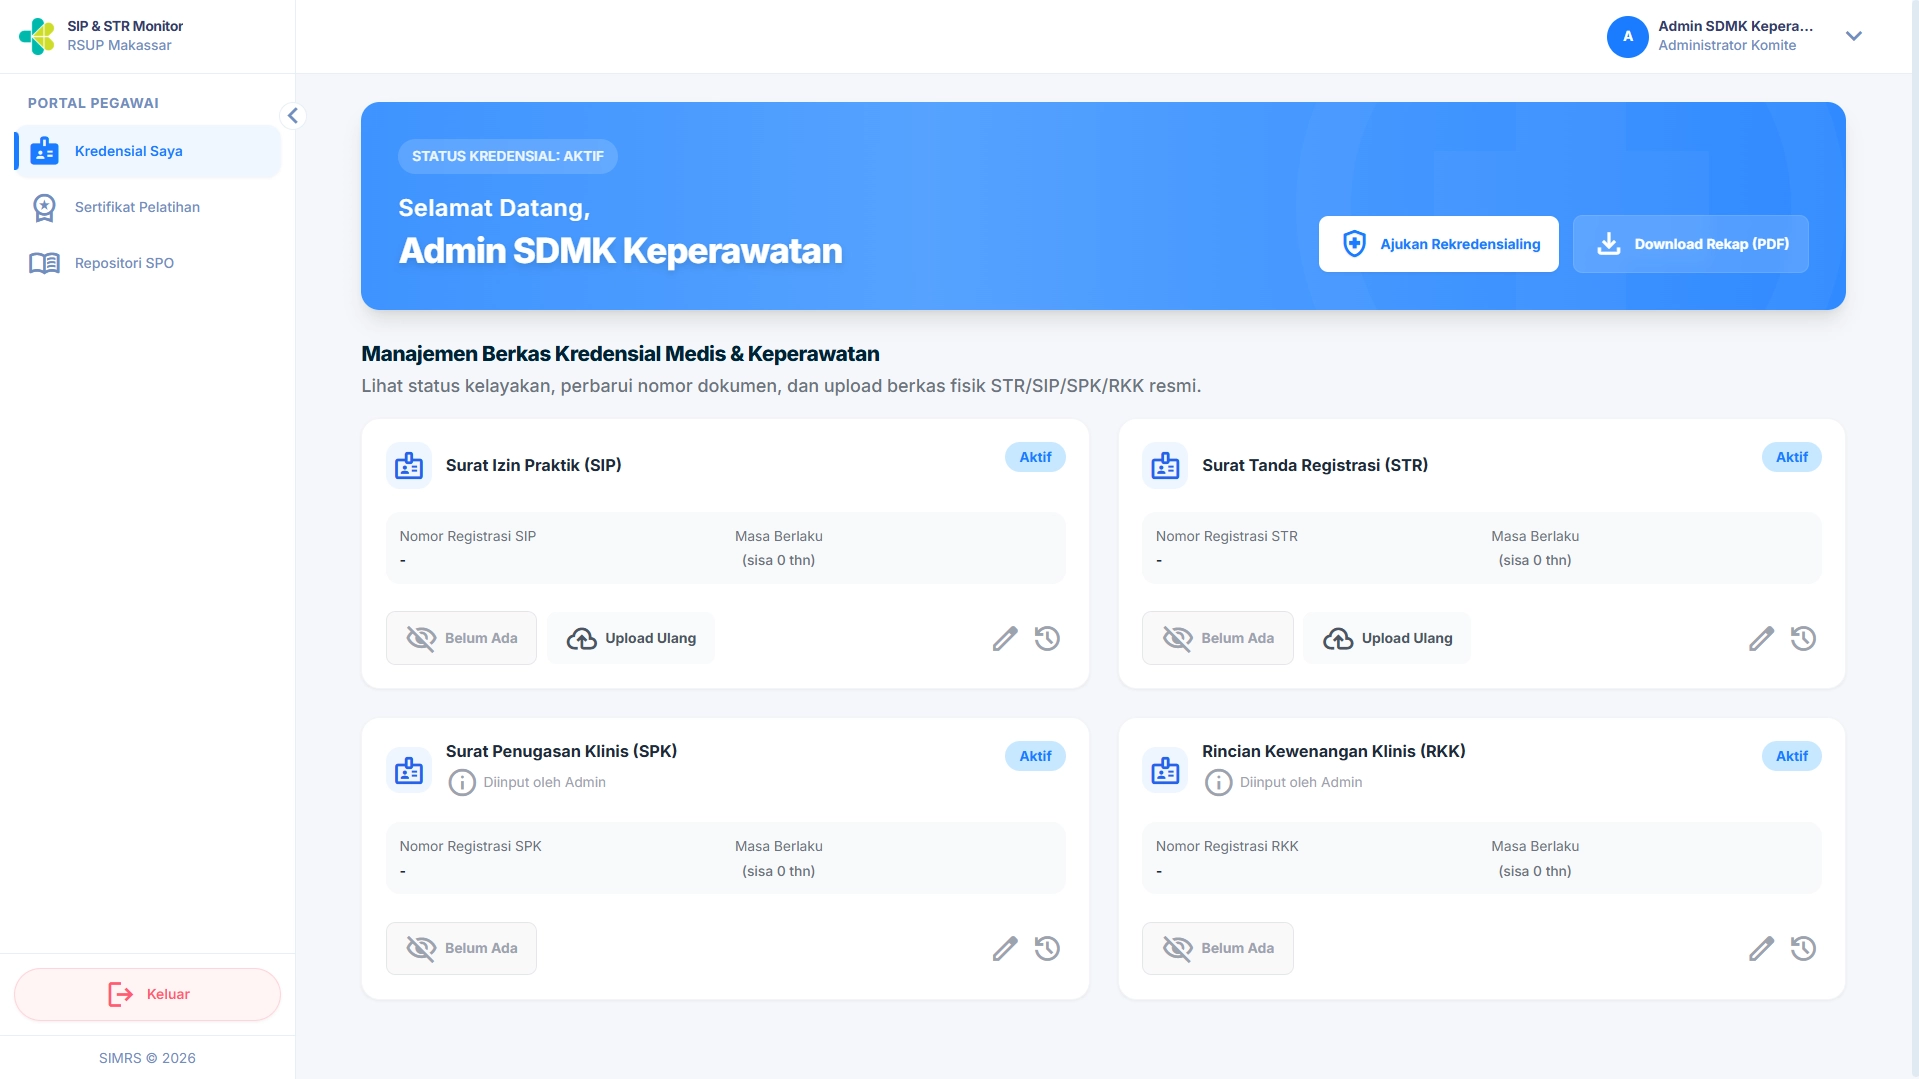
Task: Collapse the sidebar with the chevron button
Action: tap(292, 116)
